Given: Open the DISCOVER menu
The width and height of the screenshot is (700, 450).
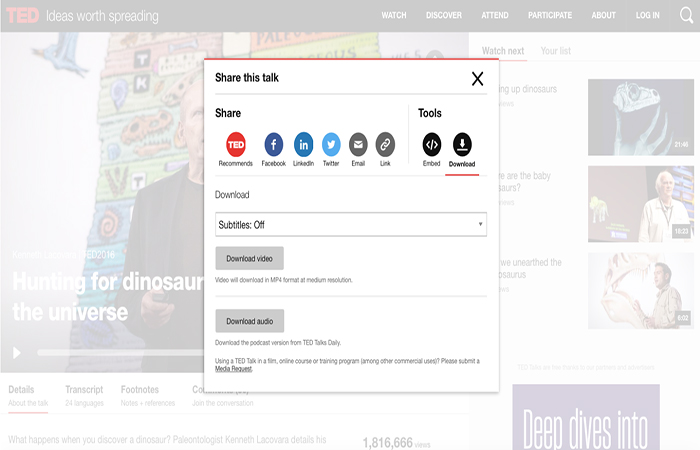Looking at the screenshot, I should 444,15.
